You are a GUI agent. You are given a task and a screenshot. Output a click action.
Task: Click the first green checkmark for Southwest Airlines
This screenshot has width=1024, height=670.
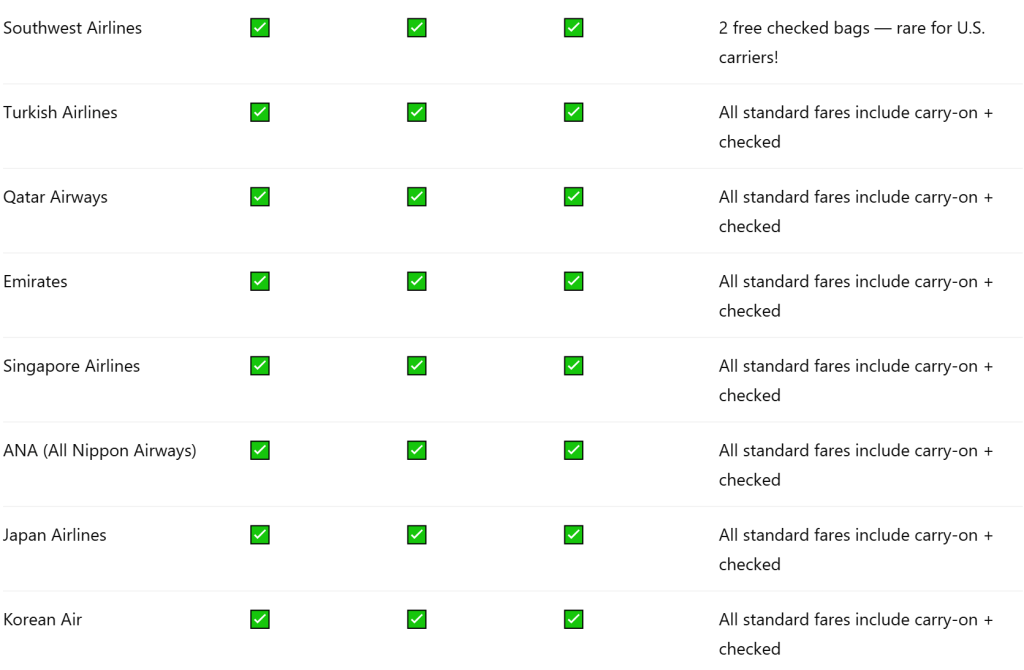click(260, 28)
